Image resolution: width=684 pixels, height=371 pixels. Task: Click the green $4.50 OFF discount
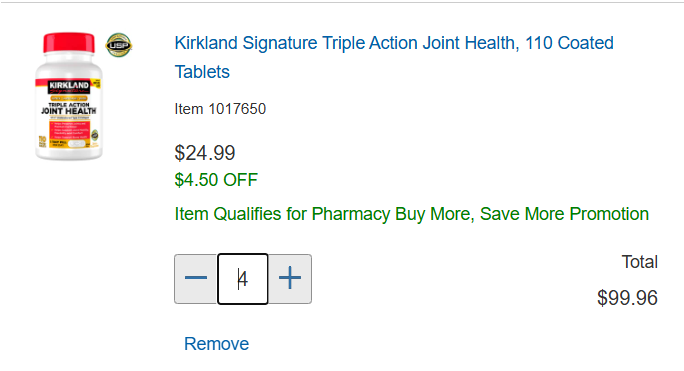pyautogui.click(x=216, y=180)
